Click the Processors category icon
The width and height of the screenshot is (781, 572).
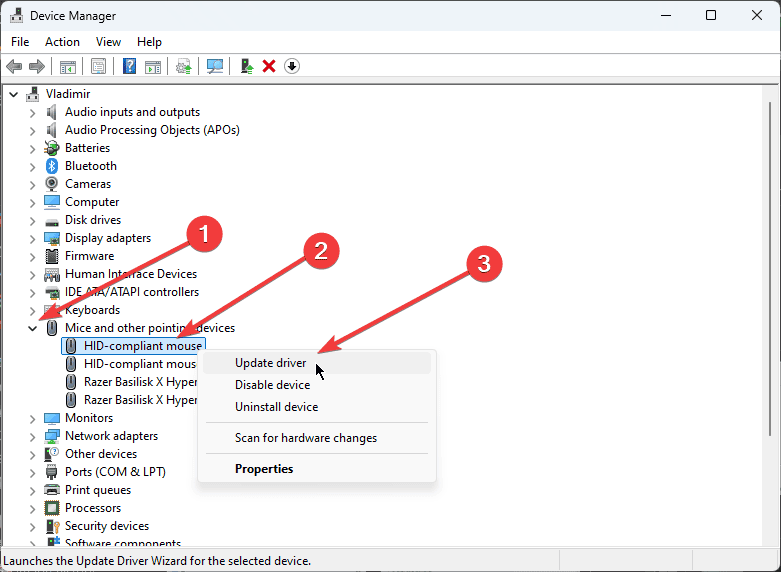[x=52, y=508]
